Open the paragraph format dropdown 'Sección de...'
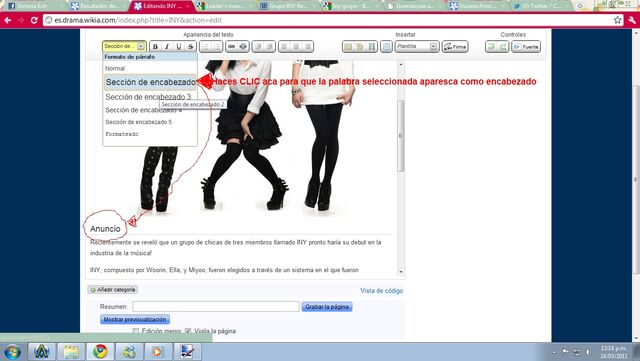 124,46
